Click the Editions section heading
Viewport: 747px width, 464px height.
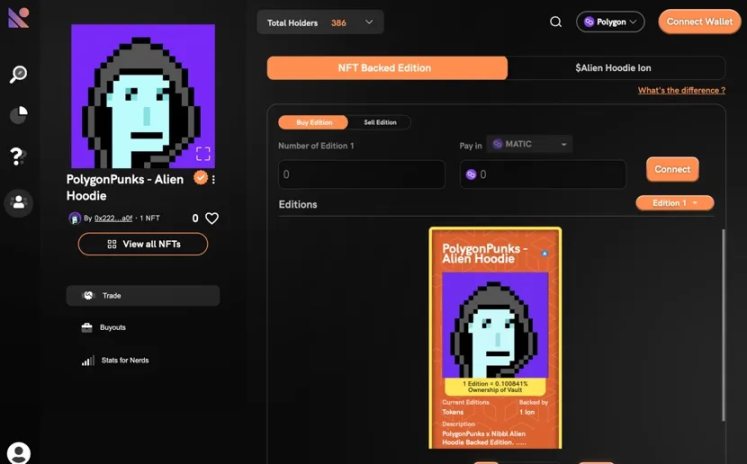point(298,204)
